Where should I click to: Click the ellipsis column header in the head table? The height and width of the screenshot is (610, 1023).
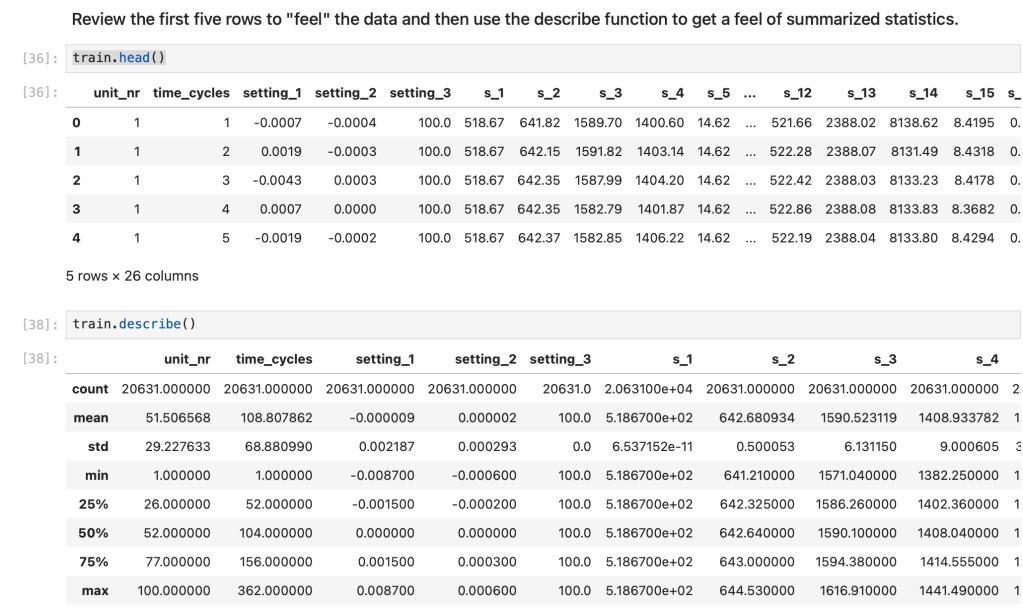pyautogui.click(x=751, y=93)
